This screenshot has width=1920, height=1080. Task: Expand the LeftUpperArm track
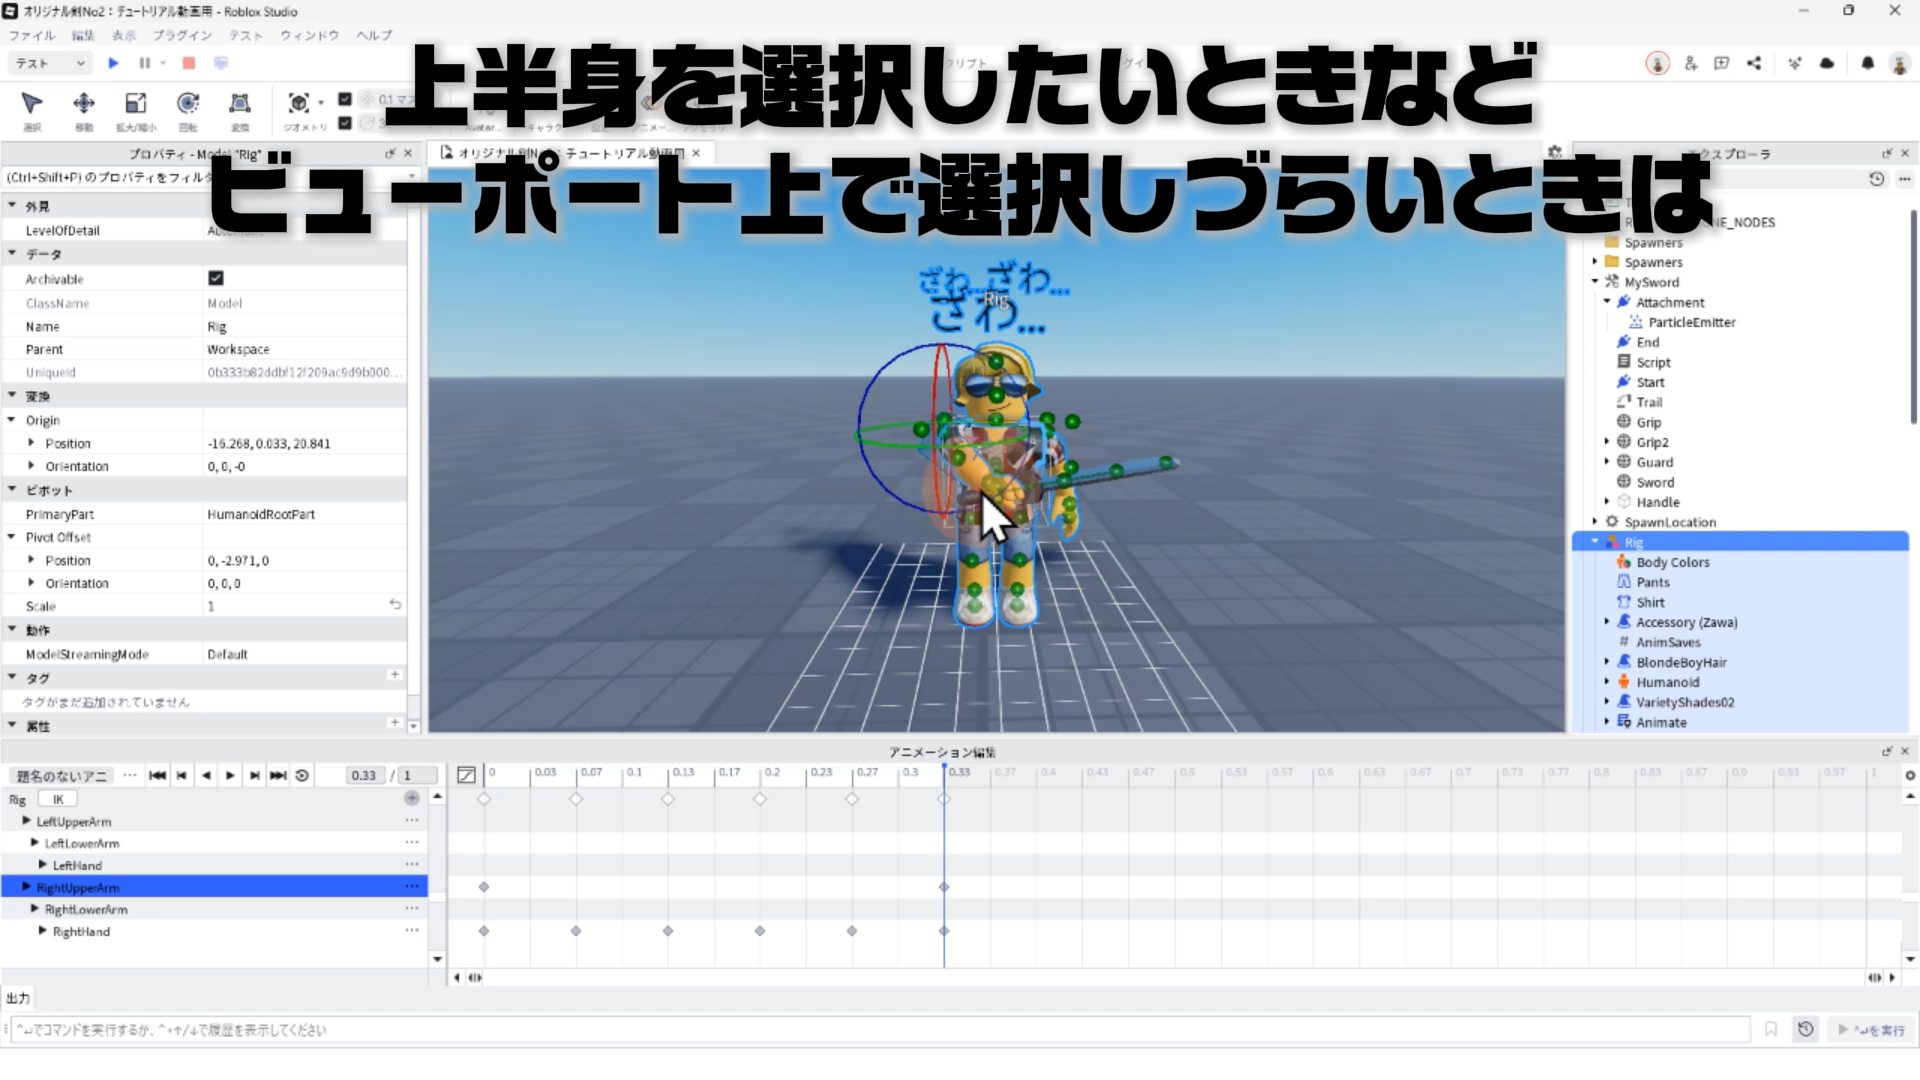(x=27, y=821)
